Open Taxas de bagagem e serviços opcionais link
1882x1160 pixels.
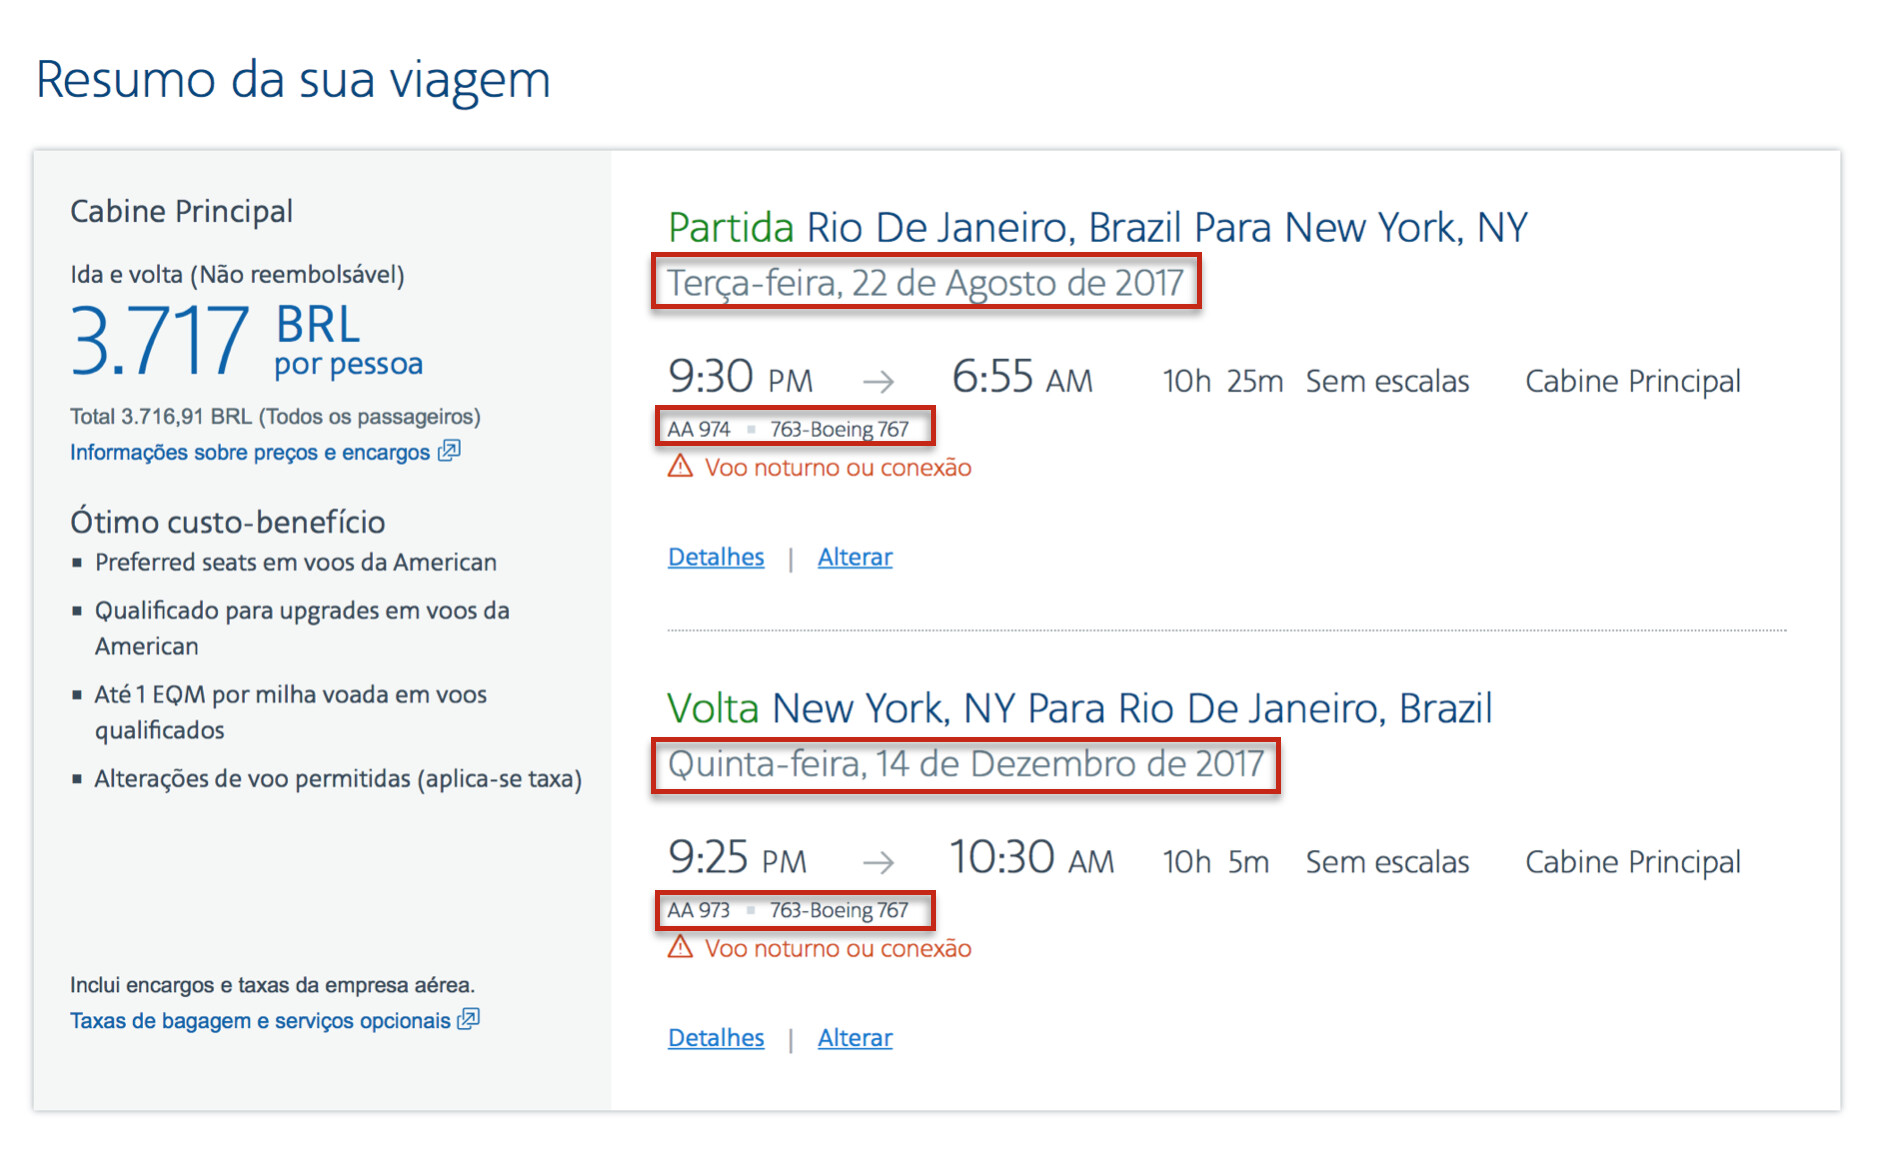pyautogui.click(x=260, y=1021)
